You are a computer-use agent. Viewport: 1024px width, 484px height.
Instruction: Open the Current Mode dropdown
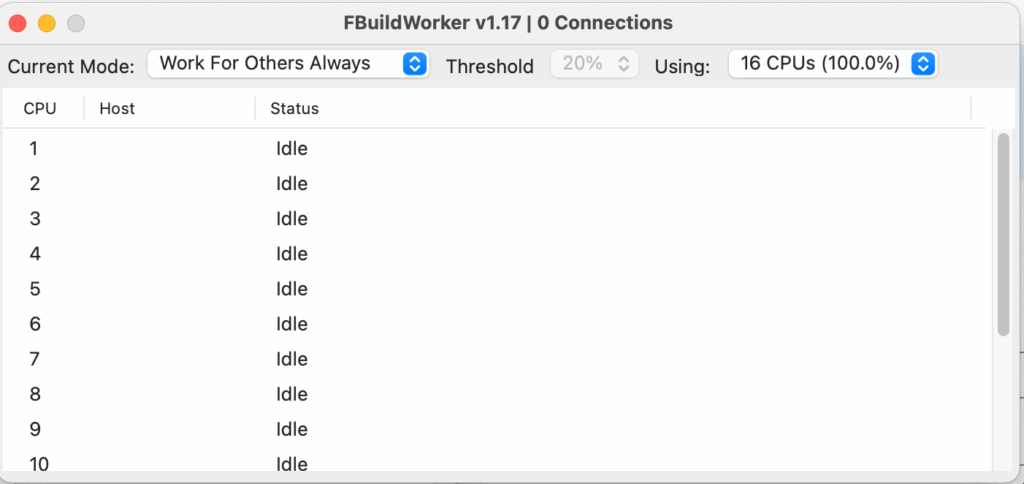point(288,64)
